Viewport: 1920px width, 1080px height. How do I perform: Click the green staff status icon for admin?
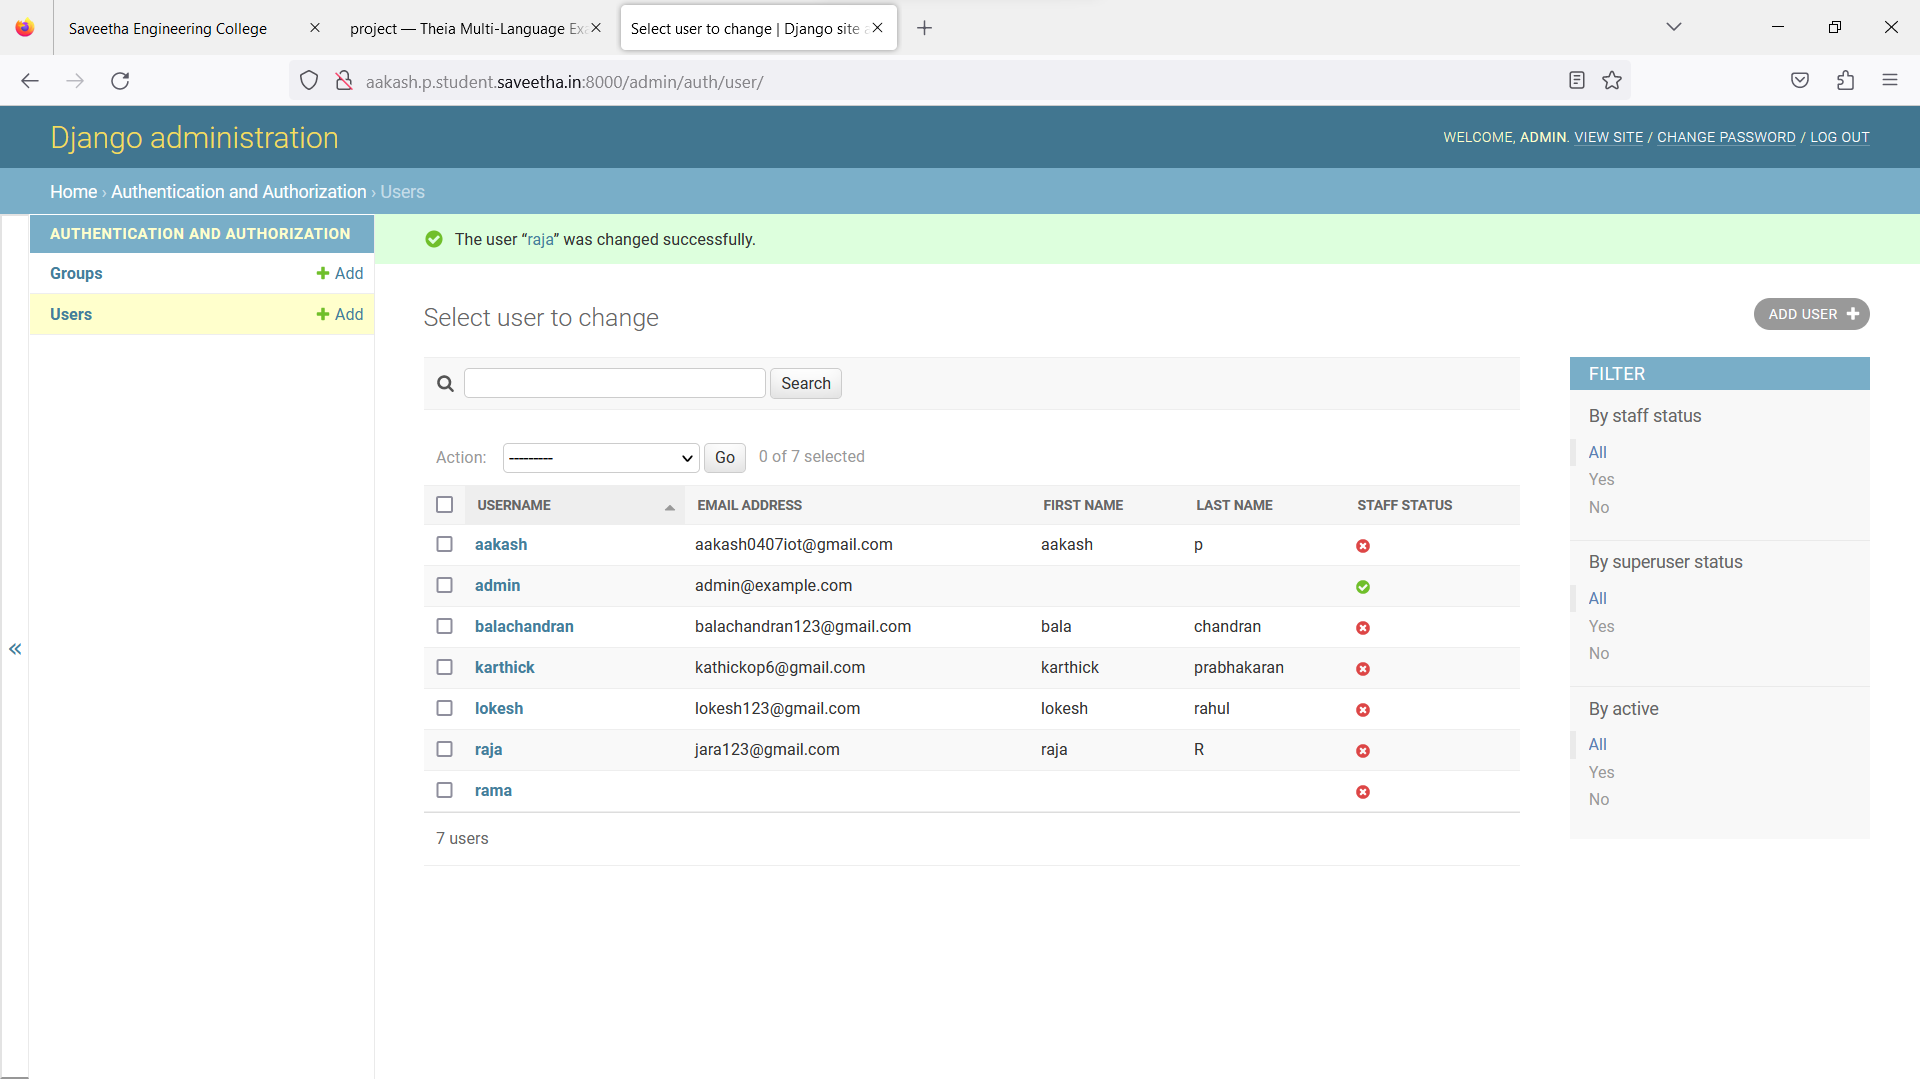[x=1363, y=587]
